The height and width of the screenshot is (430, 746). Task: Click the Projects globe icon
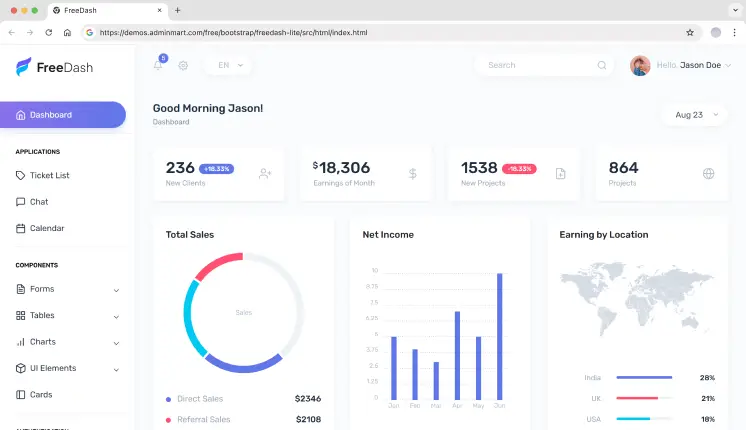coord(708,173)
